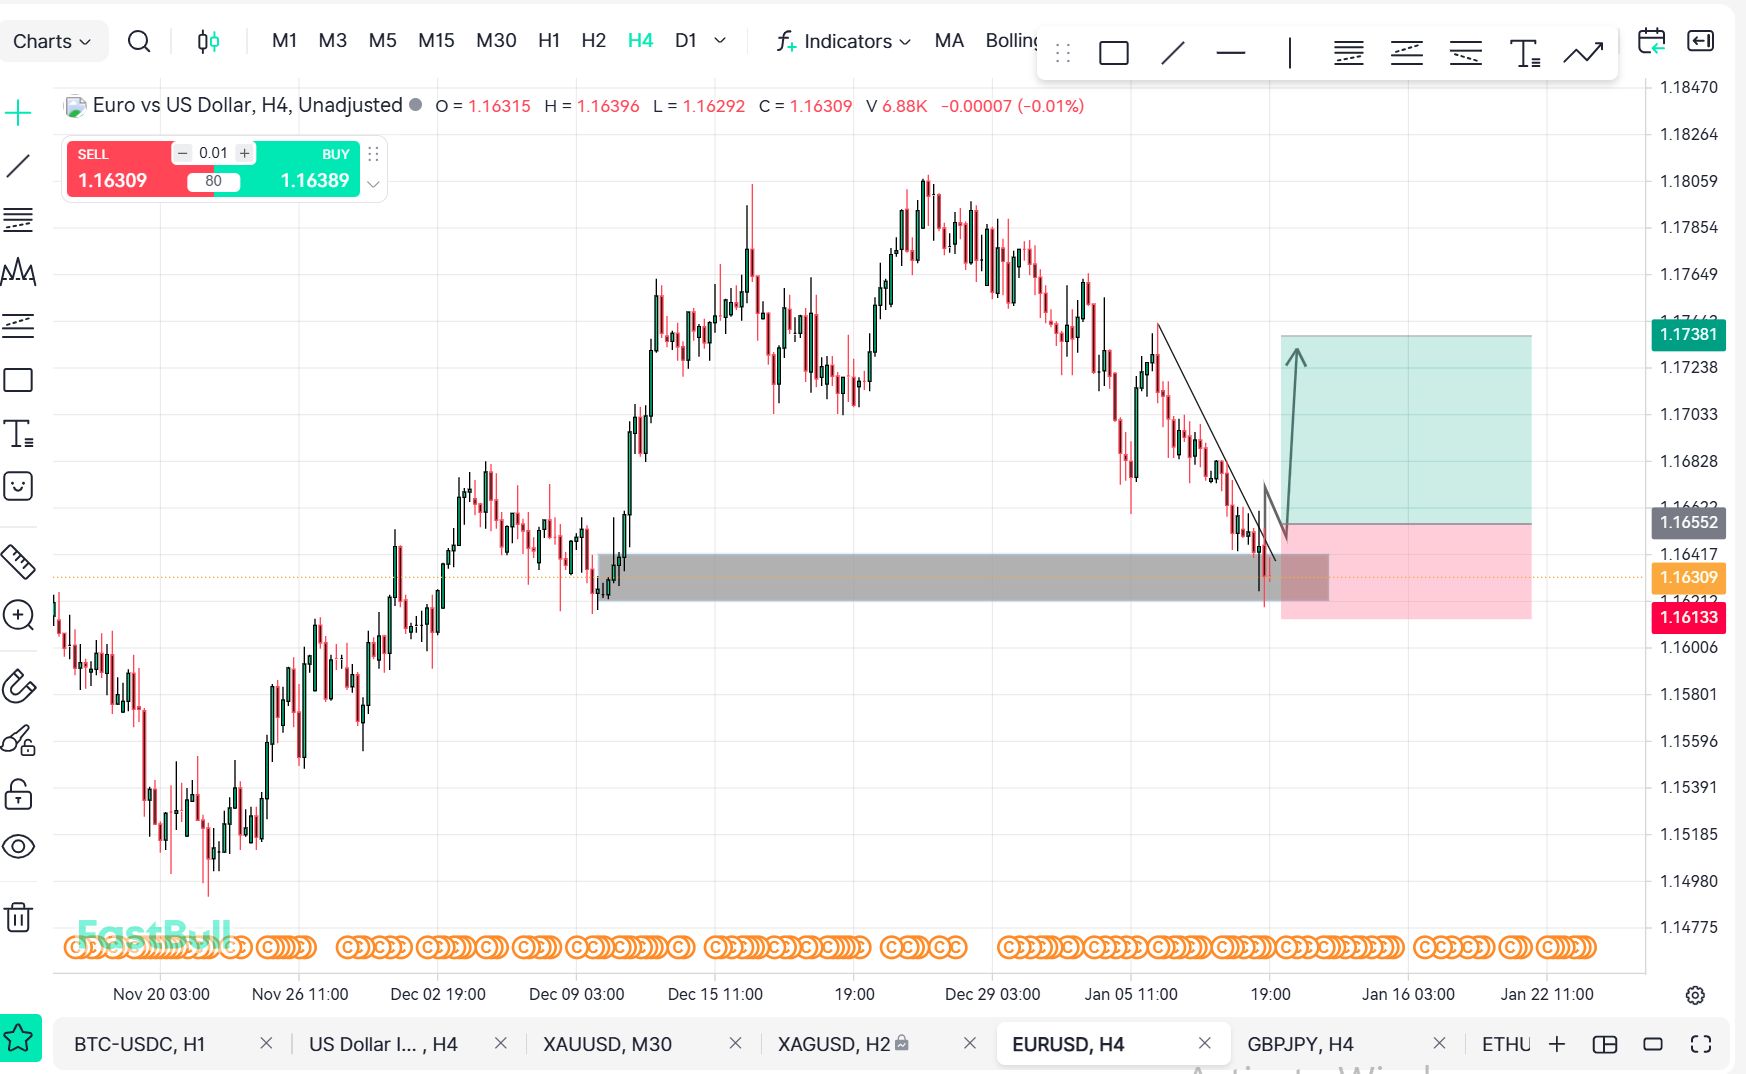Screen dimensions: 1746x1074
Task: Expand more timeframes chevron after D1
Action: click(720, 41)
